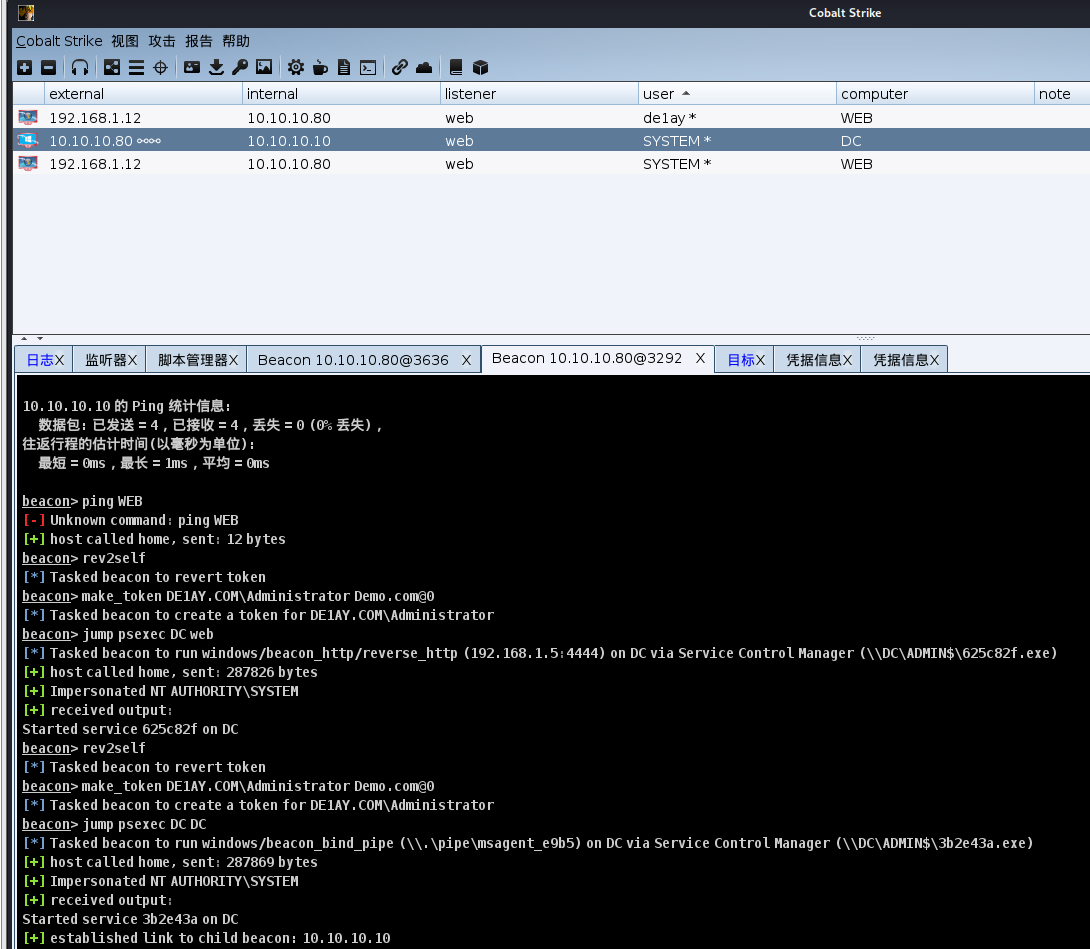1090x949 pixels.
Task: Click the up arrow on panel divider
Action: click(24, 339)
